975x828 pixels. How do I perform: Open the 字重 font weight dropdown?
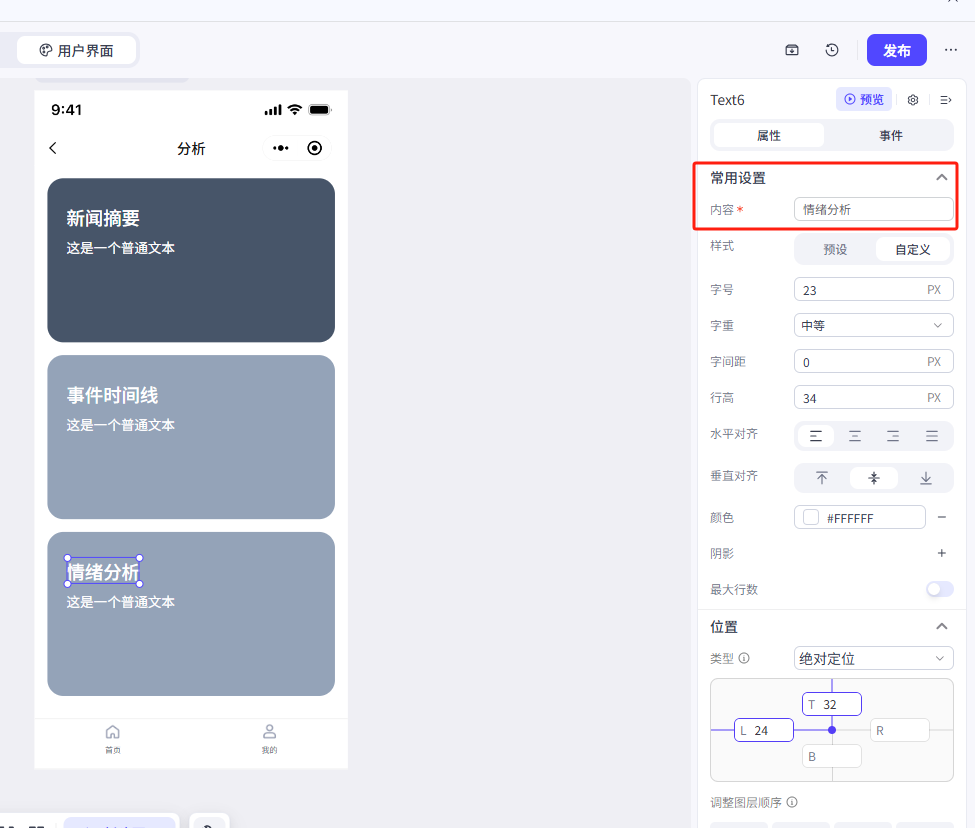point(873,325)
